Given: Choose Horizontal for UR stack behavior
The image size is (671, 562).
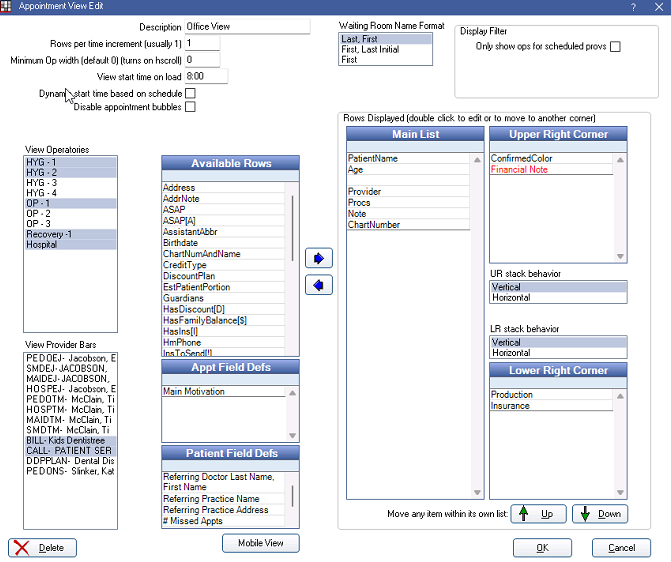Looking at the screenshot, I should 557,298.
